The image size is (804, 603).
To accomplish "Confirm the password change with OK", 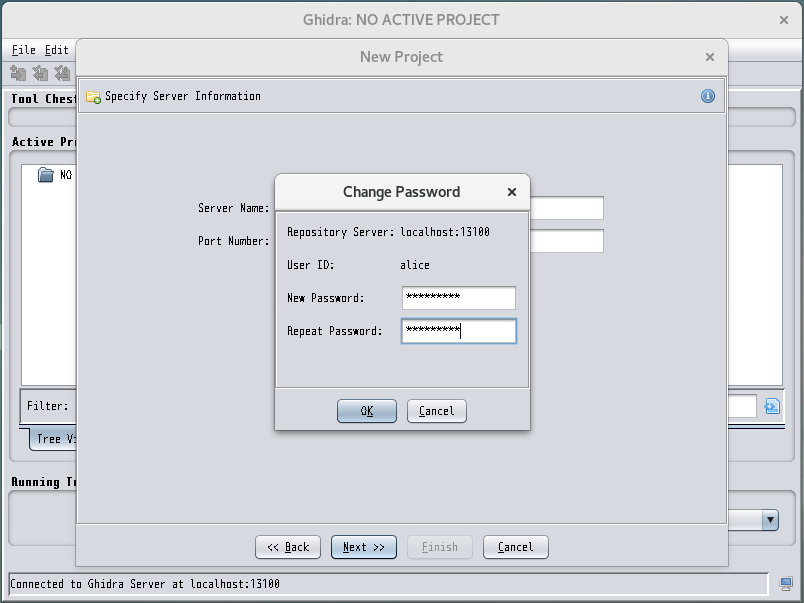I will (x=367, y=411).
